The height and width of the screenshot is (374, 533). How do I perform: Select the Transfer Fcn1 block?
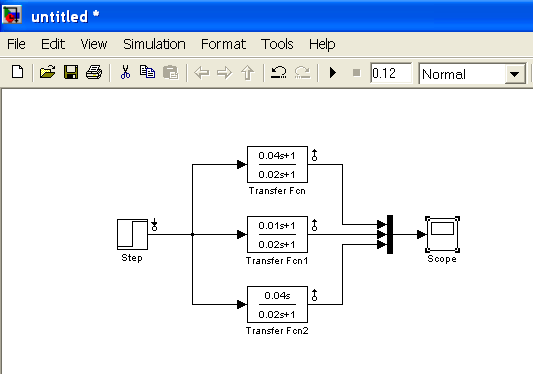(277, 235)
